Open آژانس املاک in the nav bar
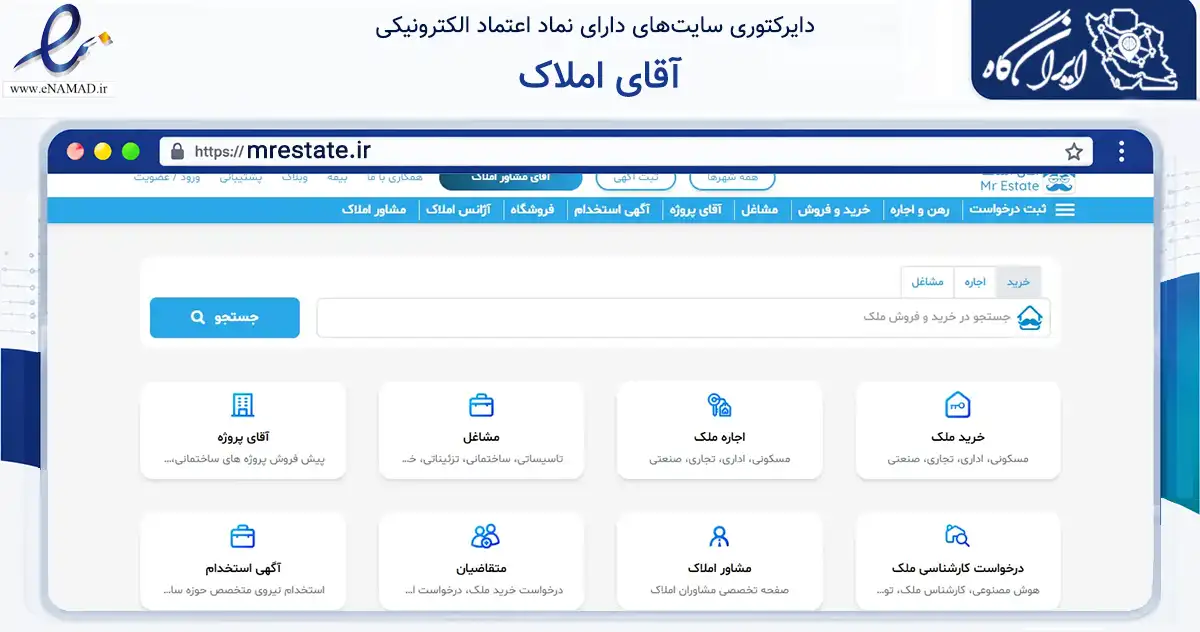The width and height of the screenshot is (1200, 632). [x=458, y=210]
